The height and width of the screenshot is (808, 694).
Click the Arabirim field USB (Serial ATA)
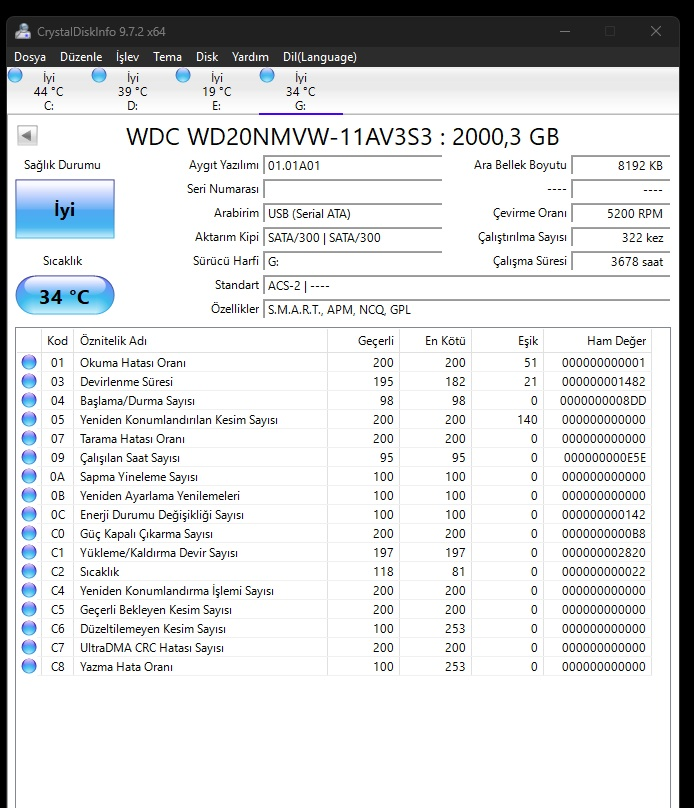click(x=352, y=213)
